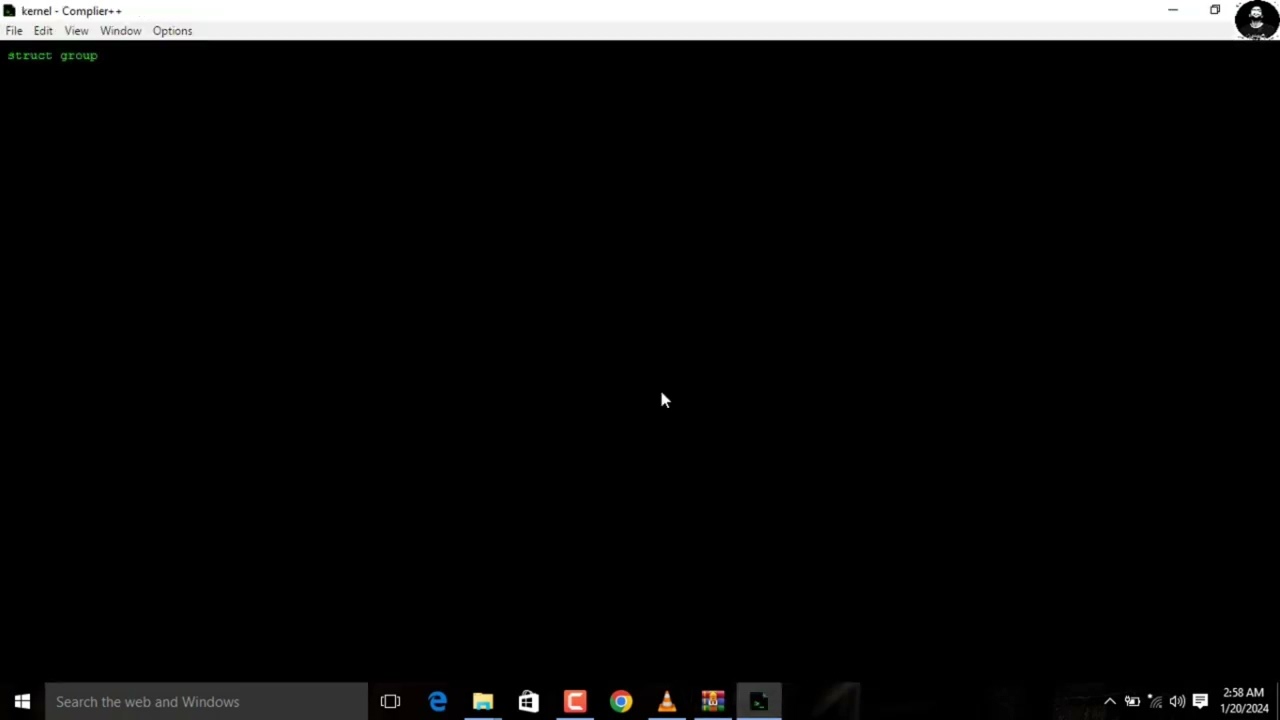The width and height of the screenshot is (1280, 720).
Task: Open VLC media player from the taskbar
Action: [667, 702]
